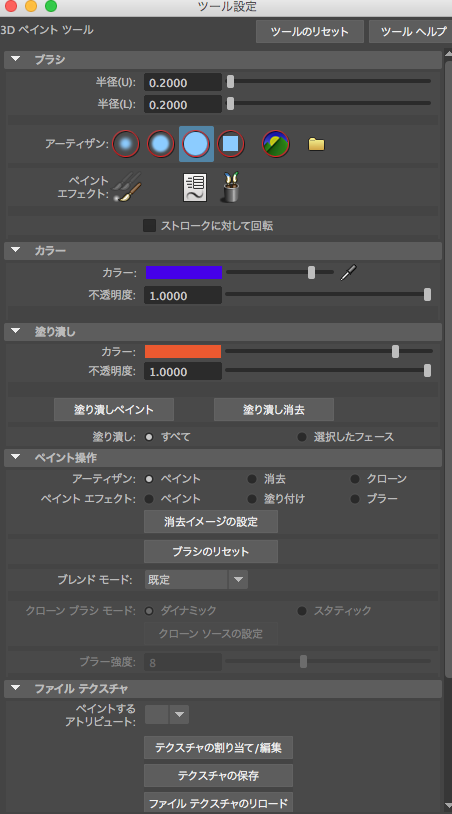Open the brush shape folder browser

317,144
